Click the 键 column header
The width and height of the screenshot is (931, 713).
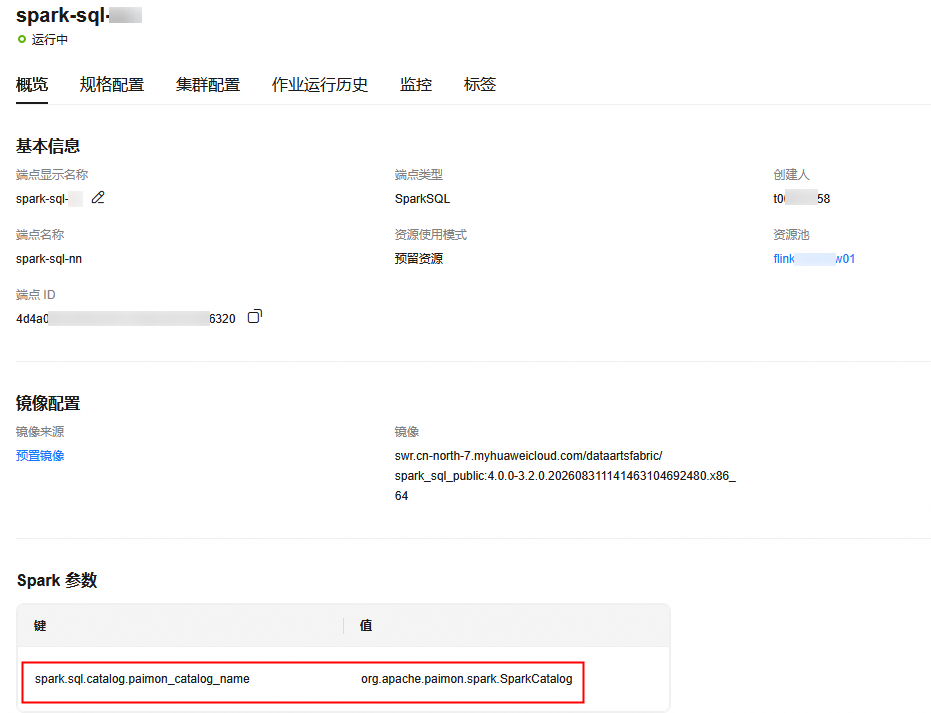[40, 626]
